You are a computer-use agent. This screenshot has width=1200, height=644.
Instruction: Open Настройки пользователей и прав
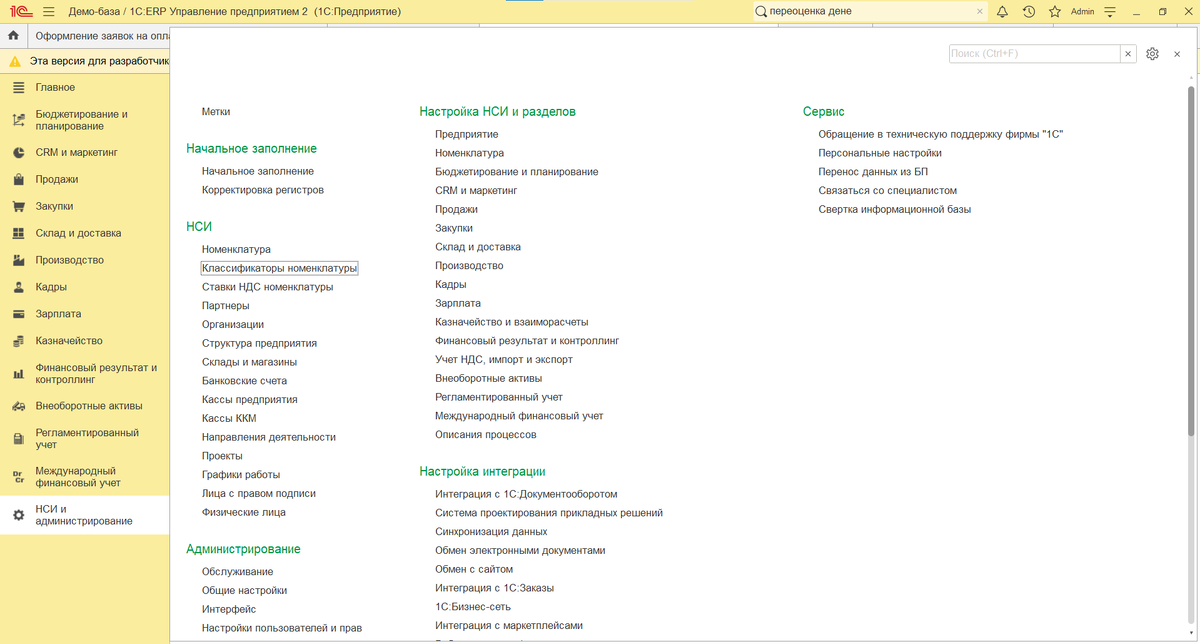pos(281,628)
